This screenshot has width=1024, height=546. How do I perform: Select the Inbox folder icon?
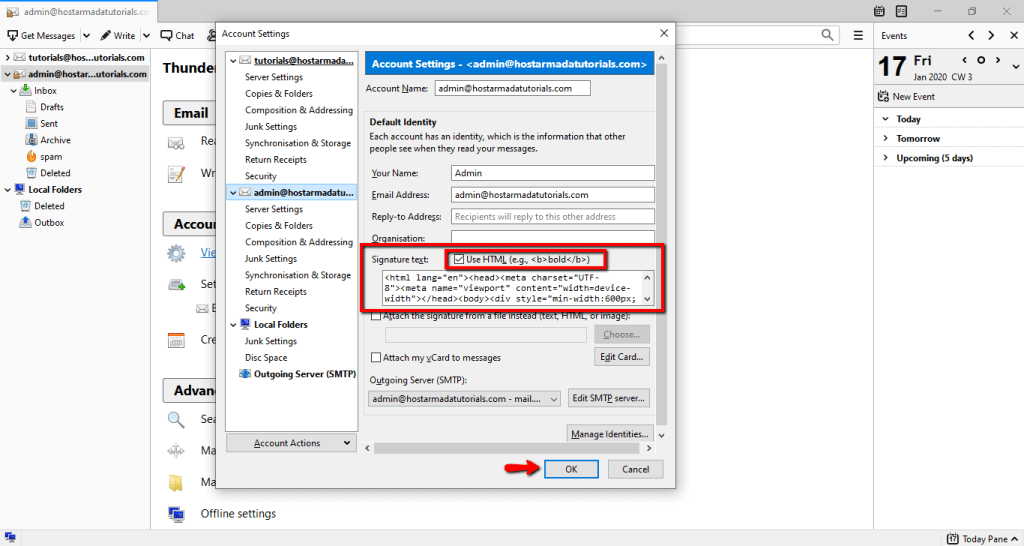[25, 90]
